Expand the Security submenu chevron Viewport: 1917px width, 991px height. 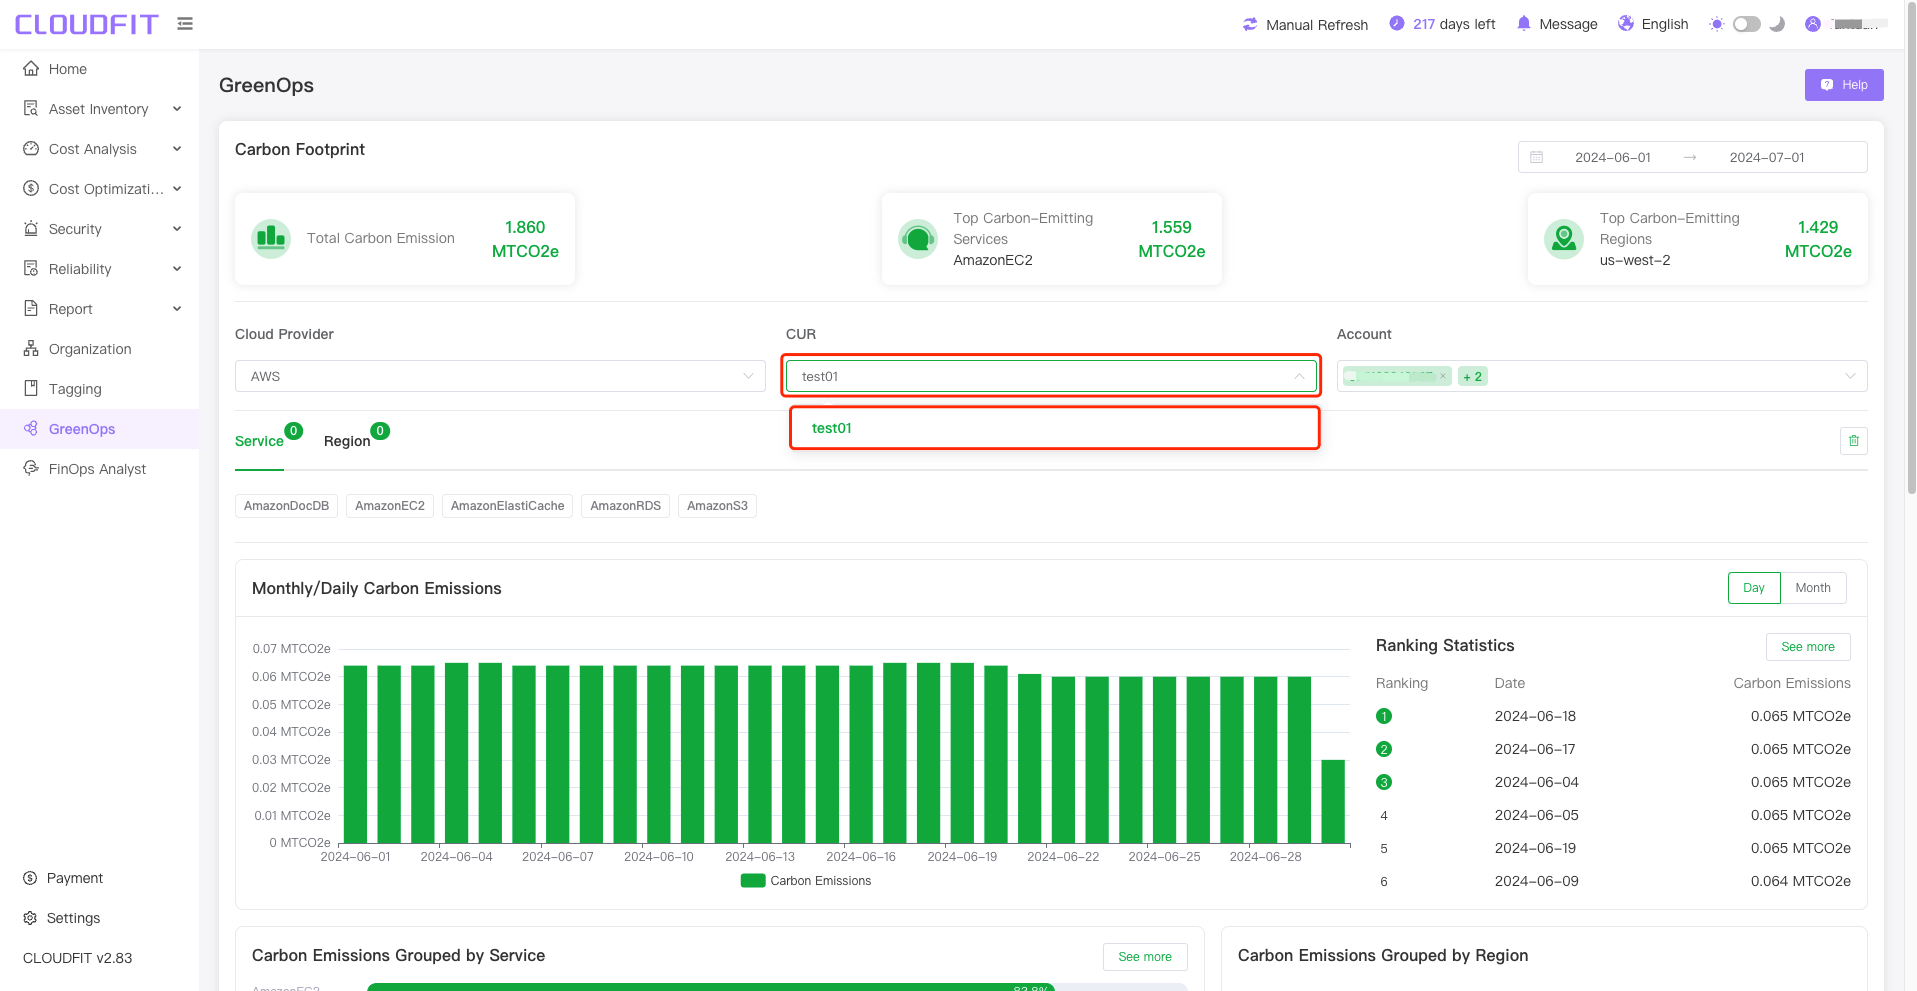click(177, 229)
